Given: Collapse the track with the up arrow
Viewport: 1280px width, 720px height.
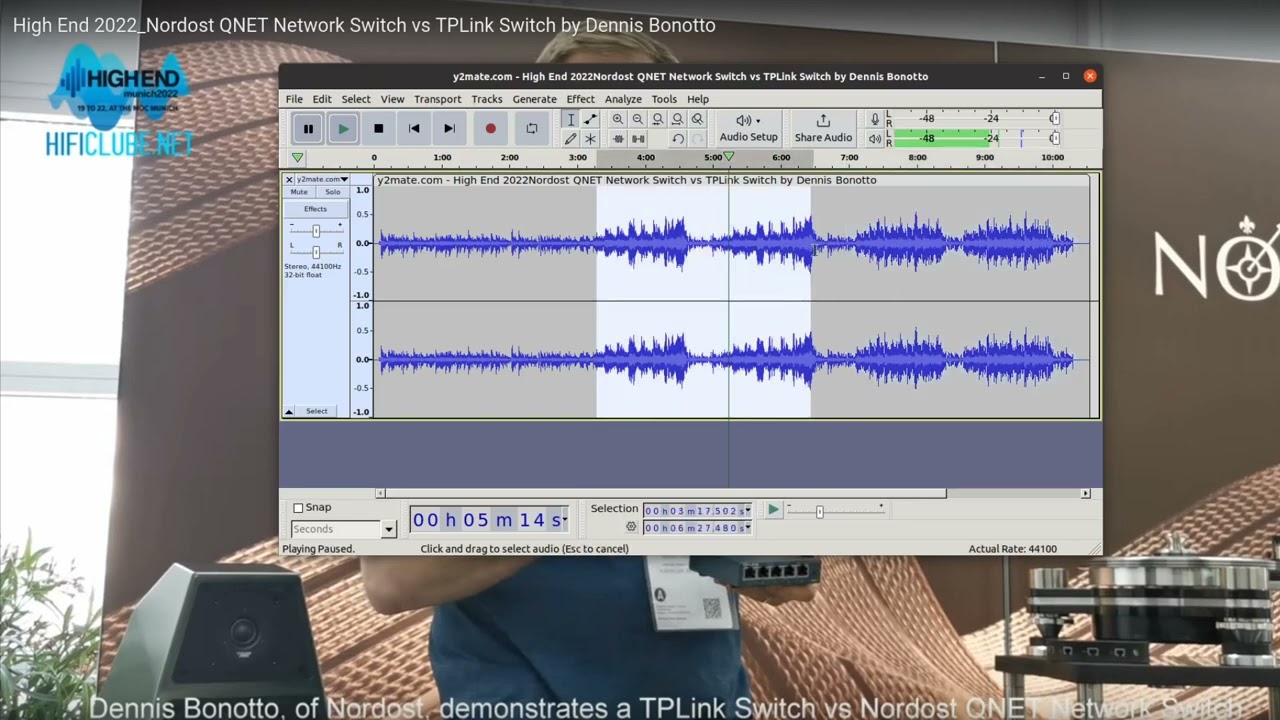Looking at the screenshot, I should click(289, 411).
